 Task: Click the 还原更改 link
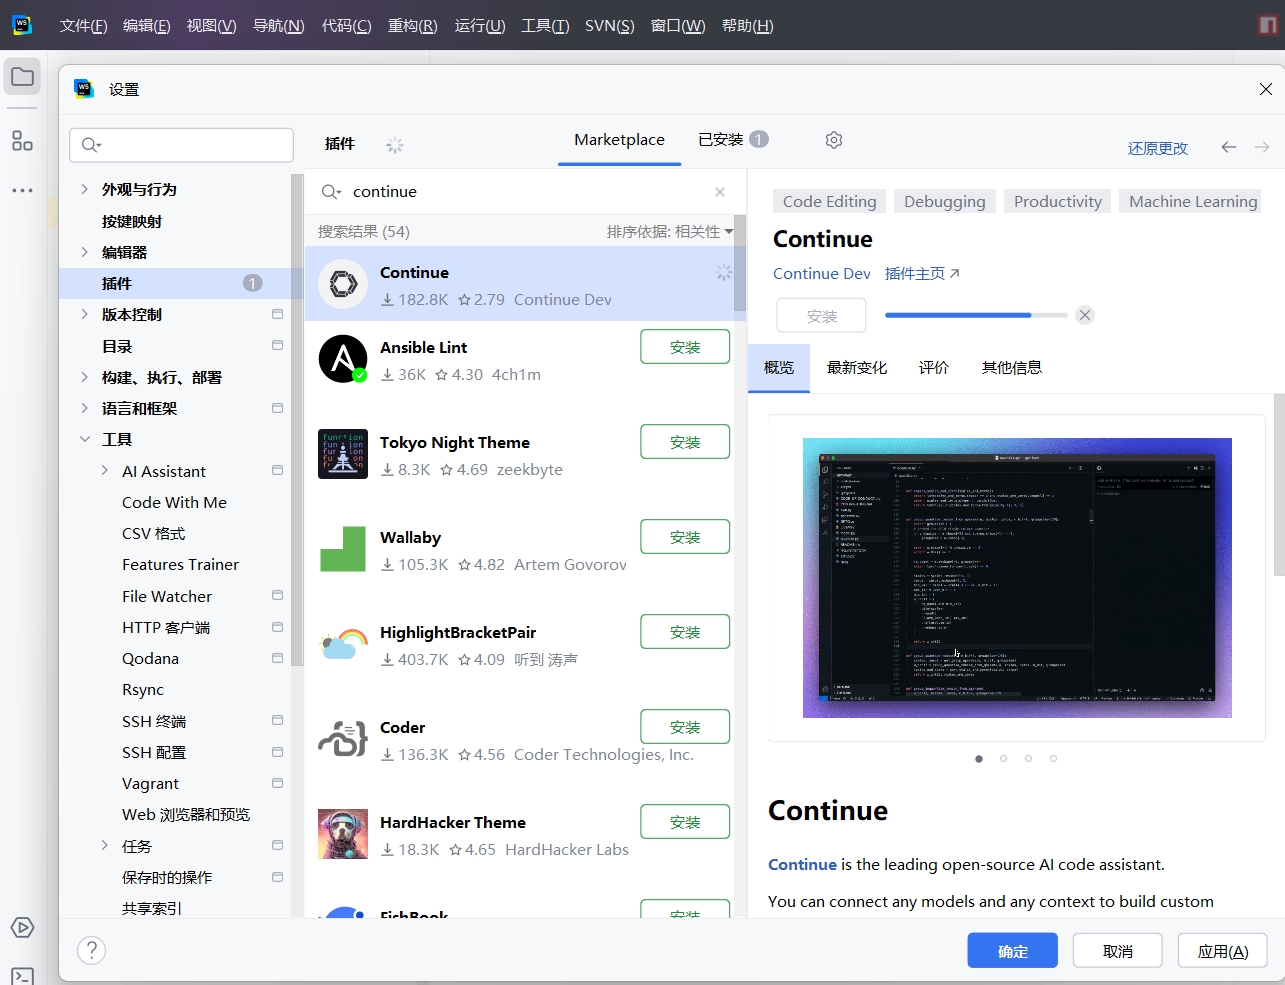click(1158, 148)
